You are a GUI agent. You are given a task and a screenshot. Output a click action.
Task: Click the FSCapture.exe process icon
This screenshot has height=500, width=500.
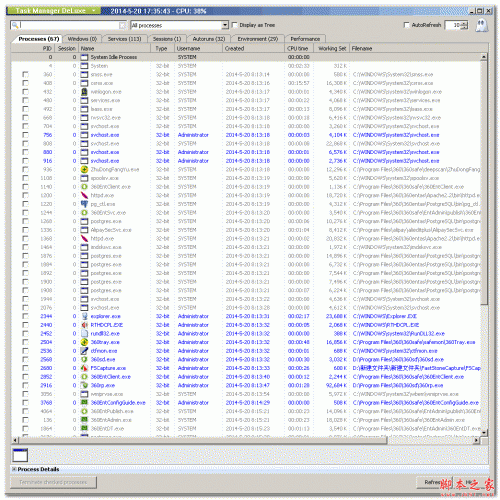pyautogui.click(x=85, y=368)
